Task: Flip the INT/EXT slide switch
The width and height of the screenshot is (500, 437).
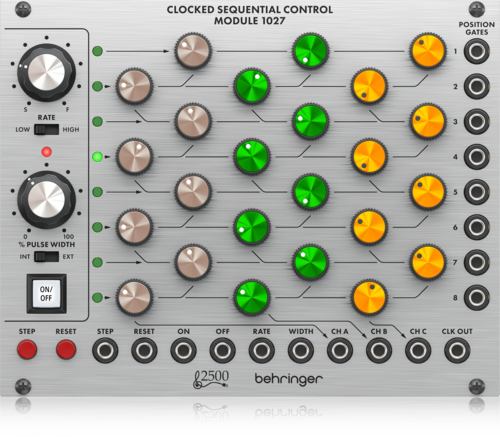Action: [x=46, y=256]
